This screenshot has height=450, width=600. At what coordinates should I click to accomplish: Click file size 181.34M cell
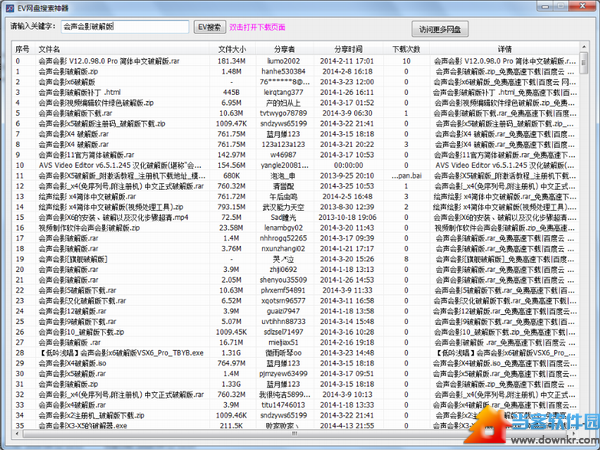[232, 61]
